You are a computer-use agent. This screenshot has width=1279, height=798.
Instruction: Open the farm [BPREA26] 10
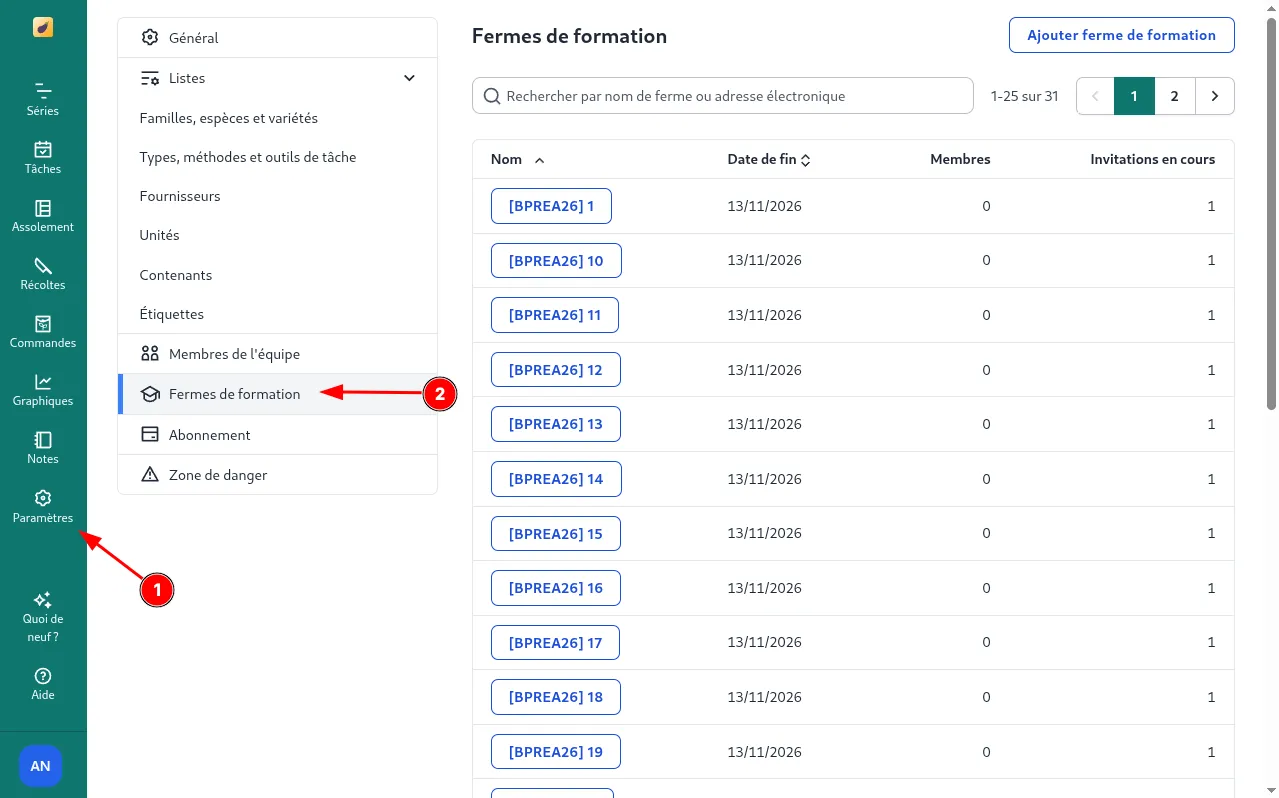556,260
